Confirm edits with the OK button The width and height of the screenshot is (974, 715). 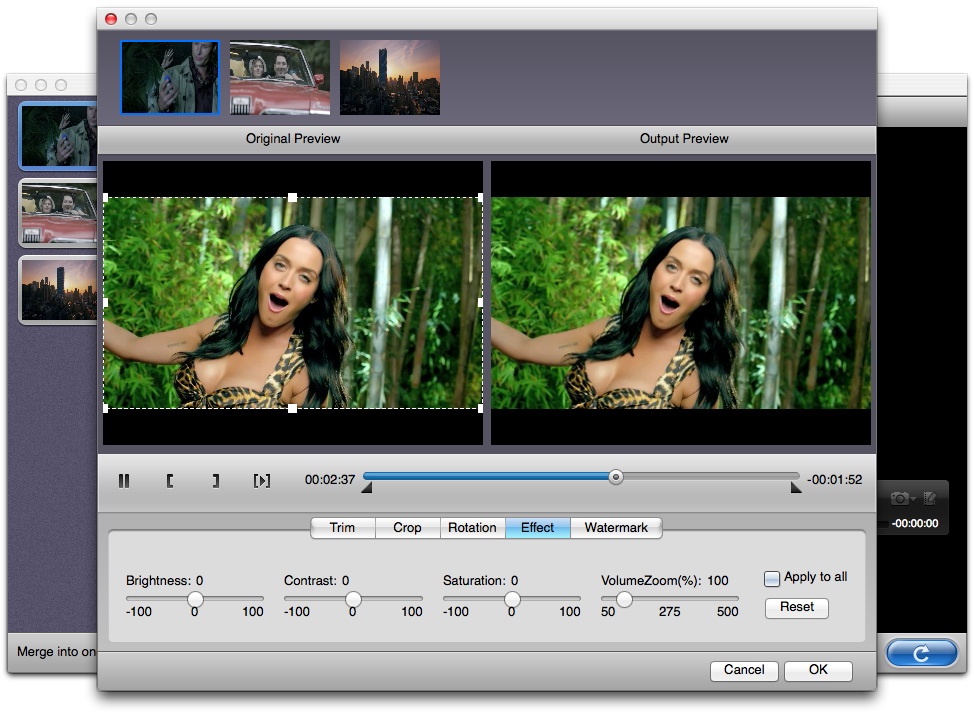click(x=818, y=670)
